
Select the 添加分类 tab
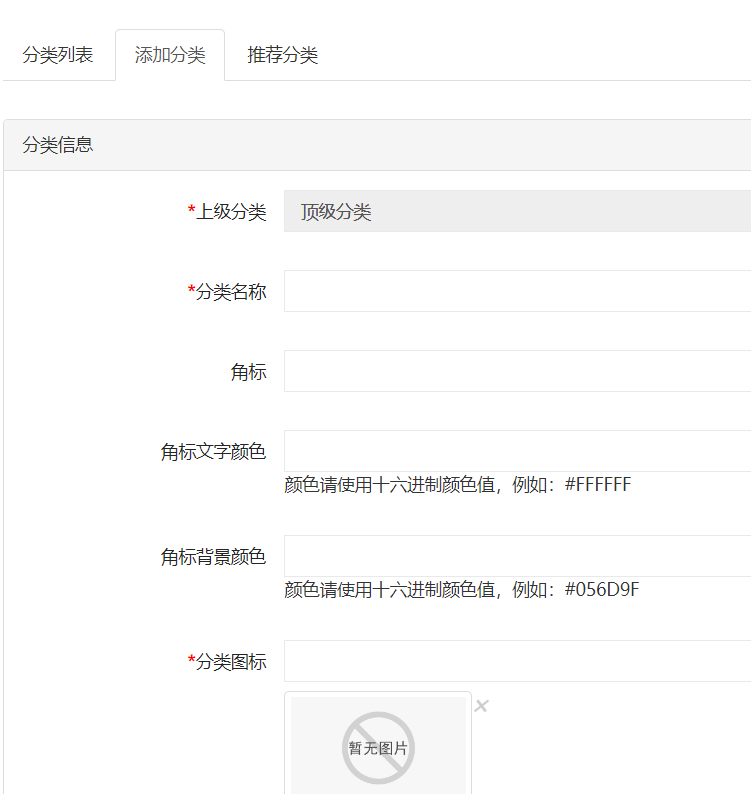(170, 55)
